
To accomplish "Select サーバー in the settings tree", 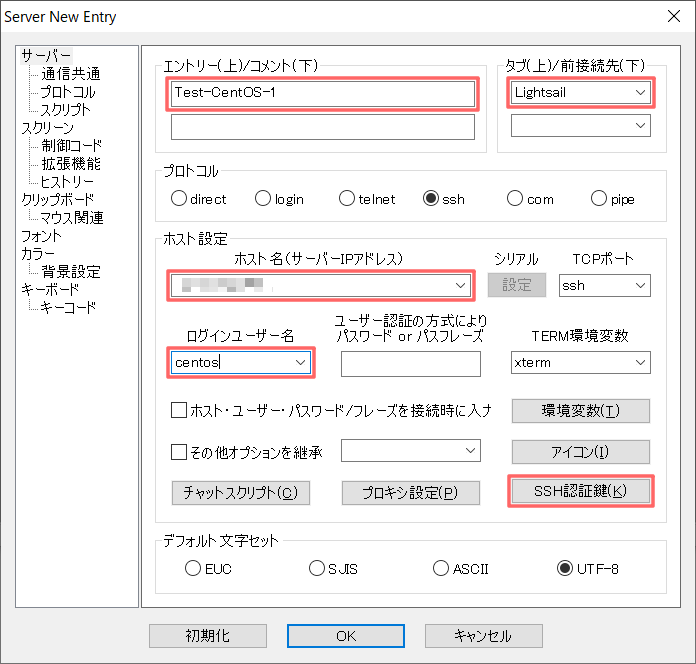I will click(x=46, y=56).
